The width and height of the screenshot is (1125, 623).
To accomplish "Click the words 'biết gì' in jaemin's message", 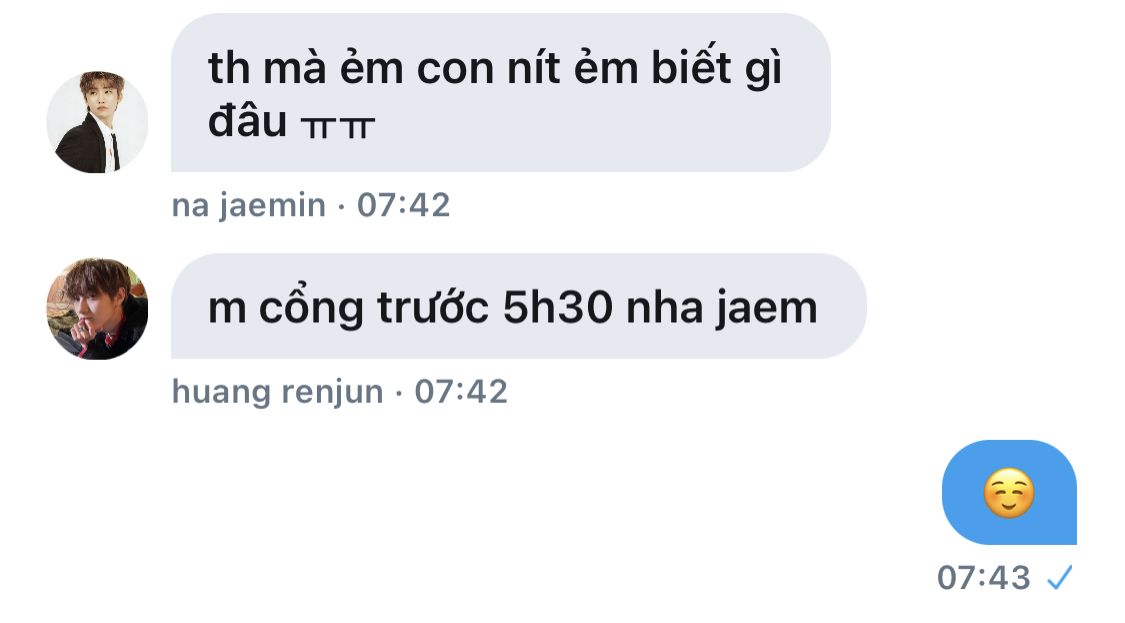I will tap(716, 70).
